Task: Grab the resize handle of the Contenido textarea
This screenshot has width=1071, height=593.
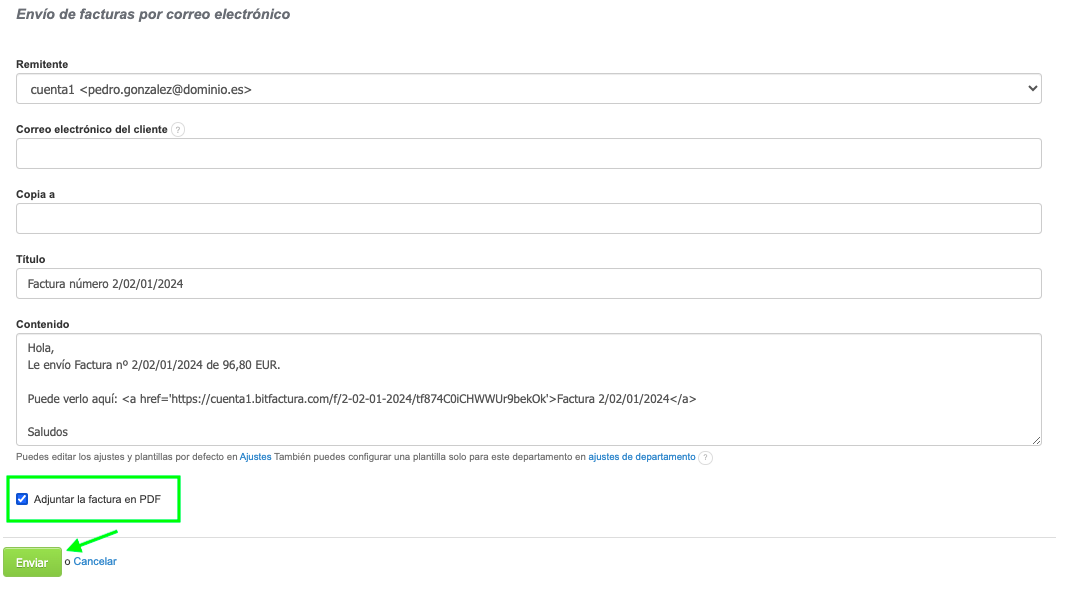Action: tap(1036, 440)
